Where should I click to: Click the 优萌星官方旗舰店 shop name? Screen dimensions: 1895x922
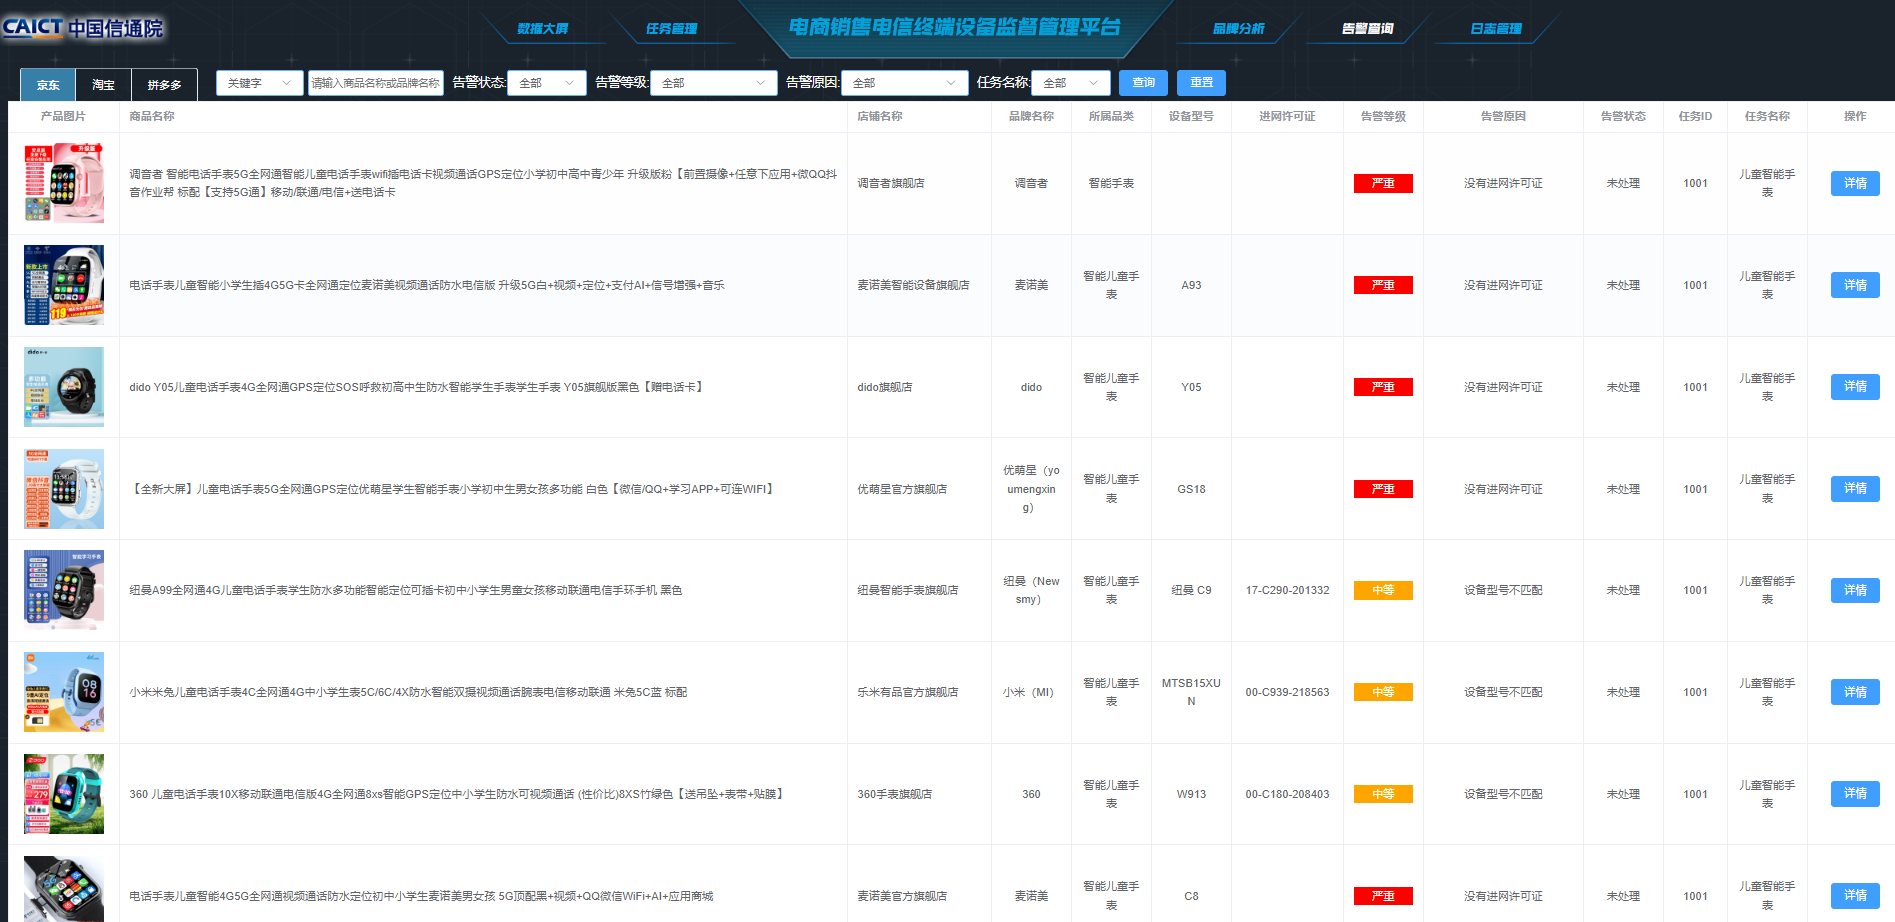[x=902, y=489]
